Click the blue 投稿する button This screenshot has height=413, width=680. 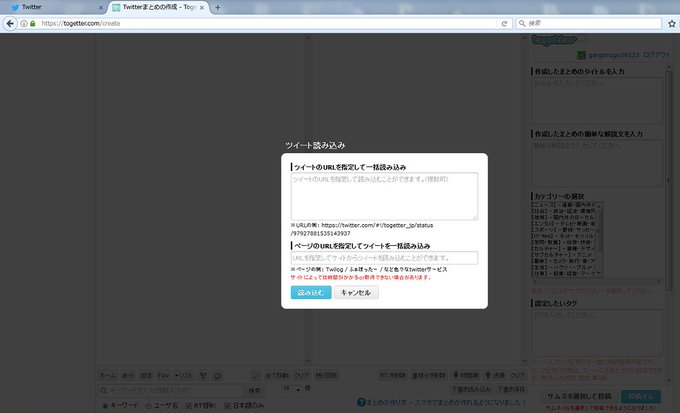coord(641,396)
